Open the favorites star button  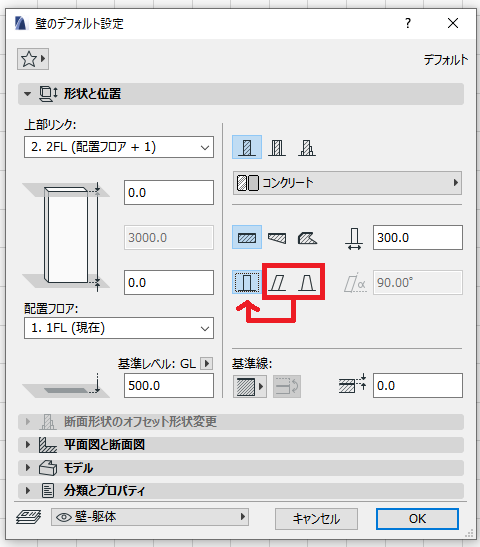point(33,59)
